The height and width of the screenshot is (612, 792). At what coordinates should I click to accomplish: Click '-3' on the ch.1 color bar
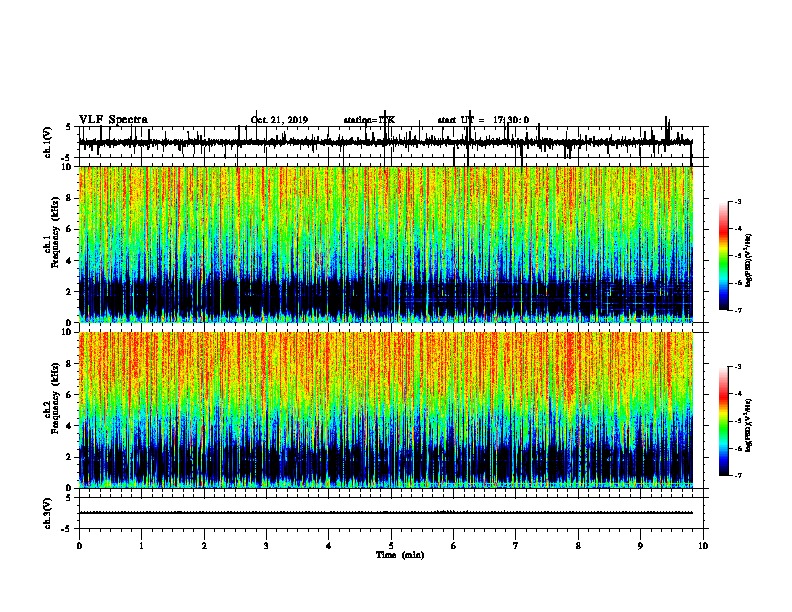[738, 201]
